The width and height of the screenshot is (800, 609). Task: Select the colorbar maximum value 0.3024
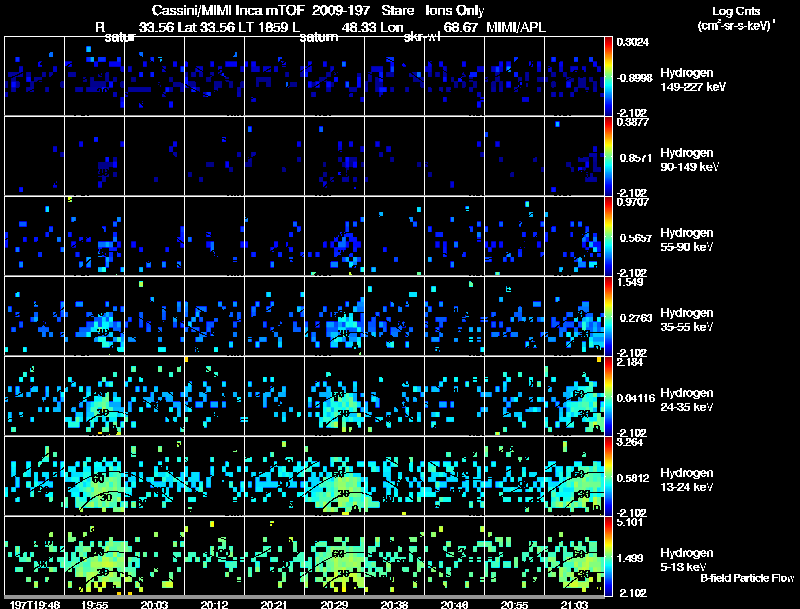click(x=632, y=42)
